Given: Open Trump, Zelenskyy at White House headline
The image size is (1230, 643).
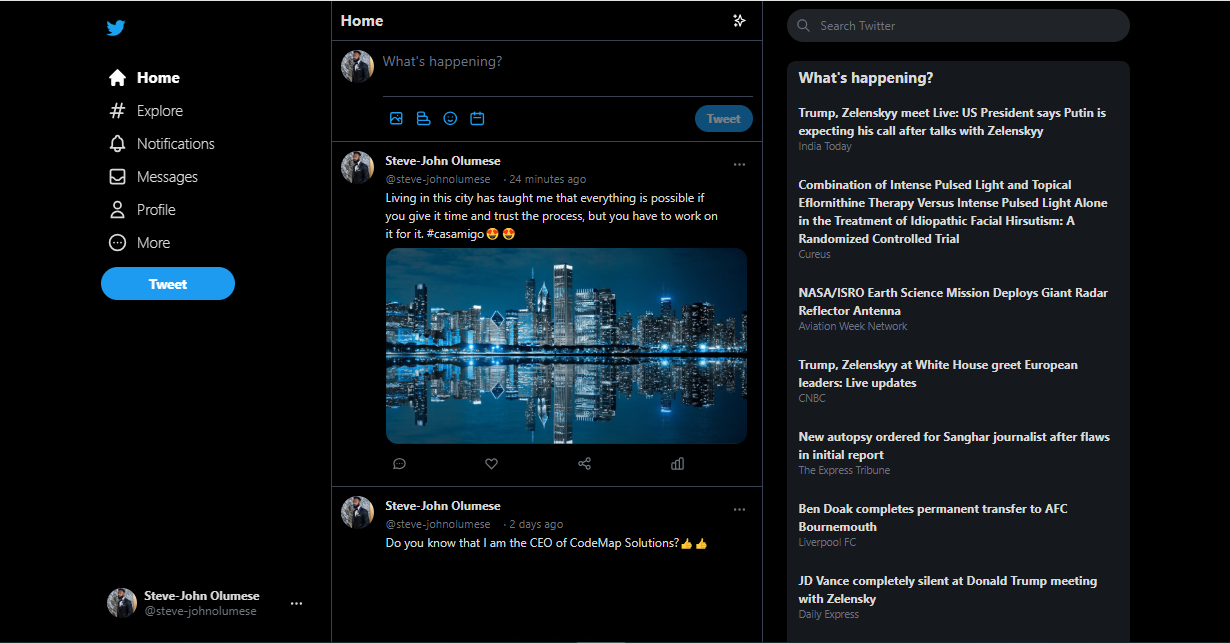Looking at the screenshot, I should [938, 374].
